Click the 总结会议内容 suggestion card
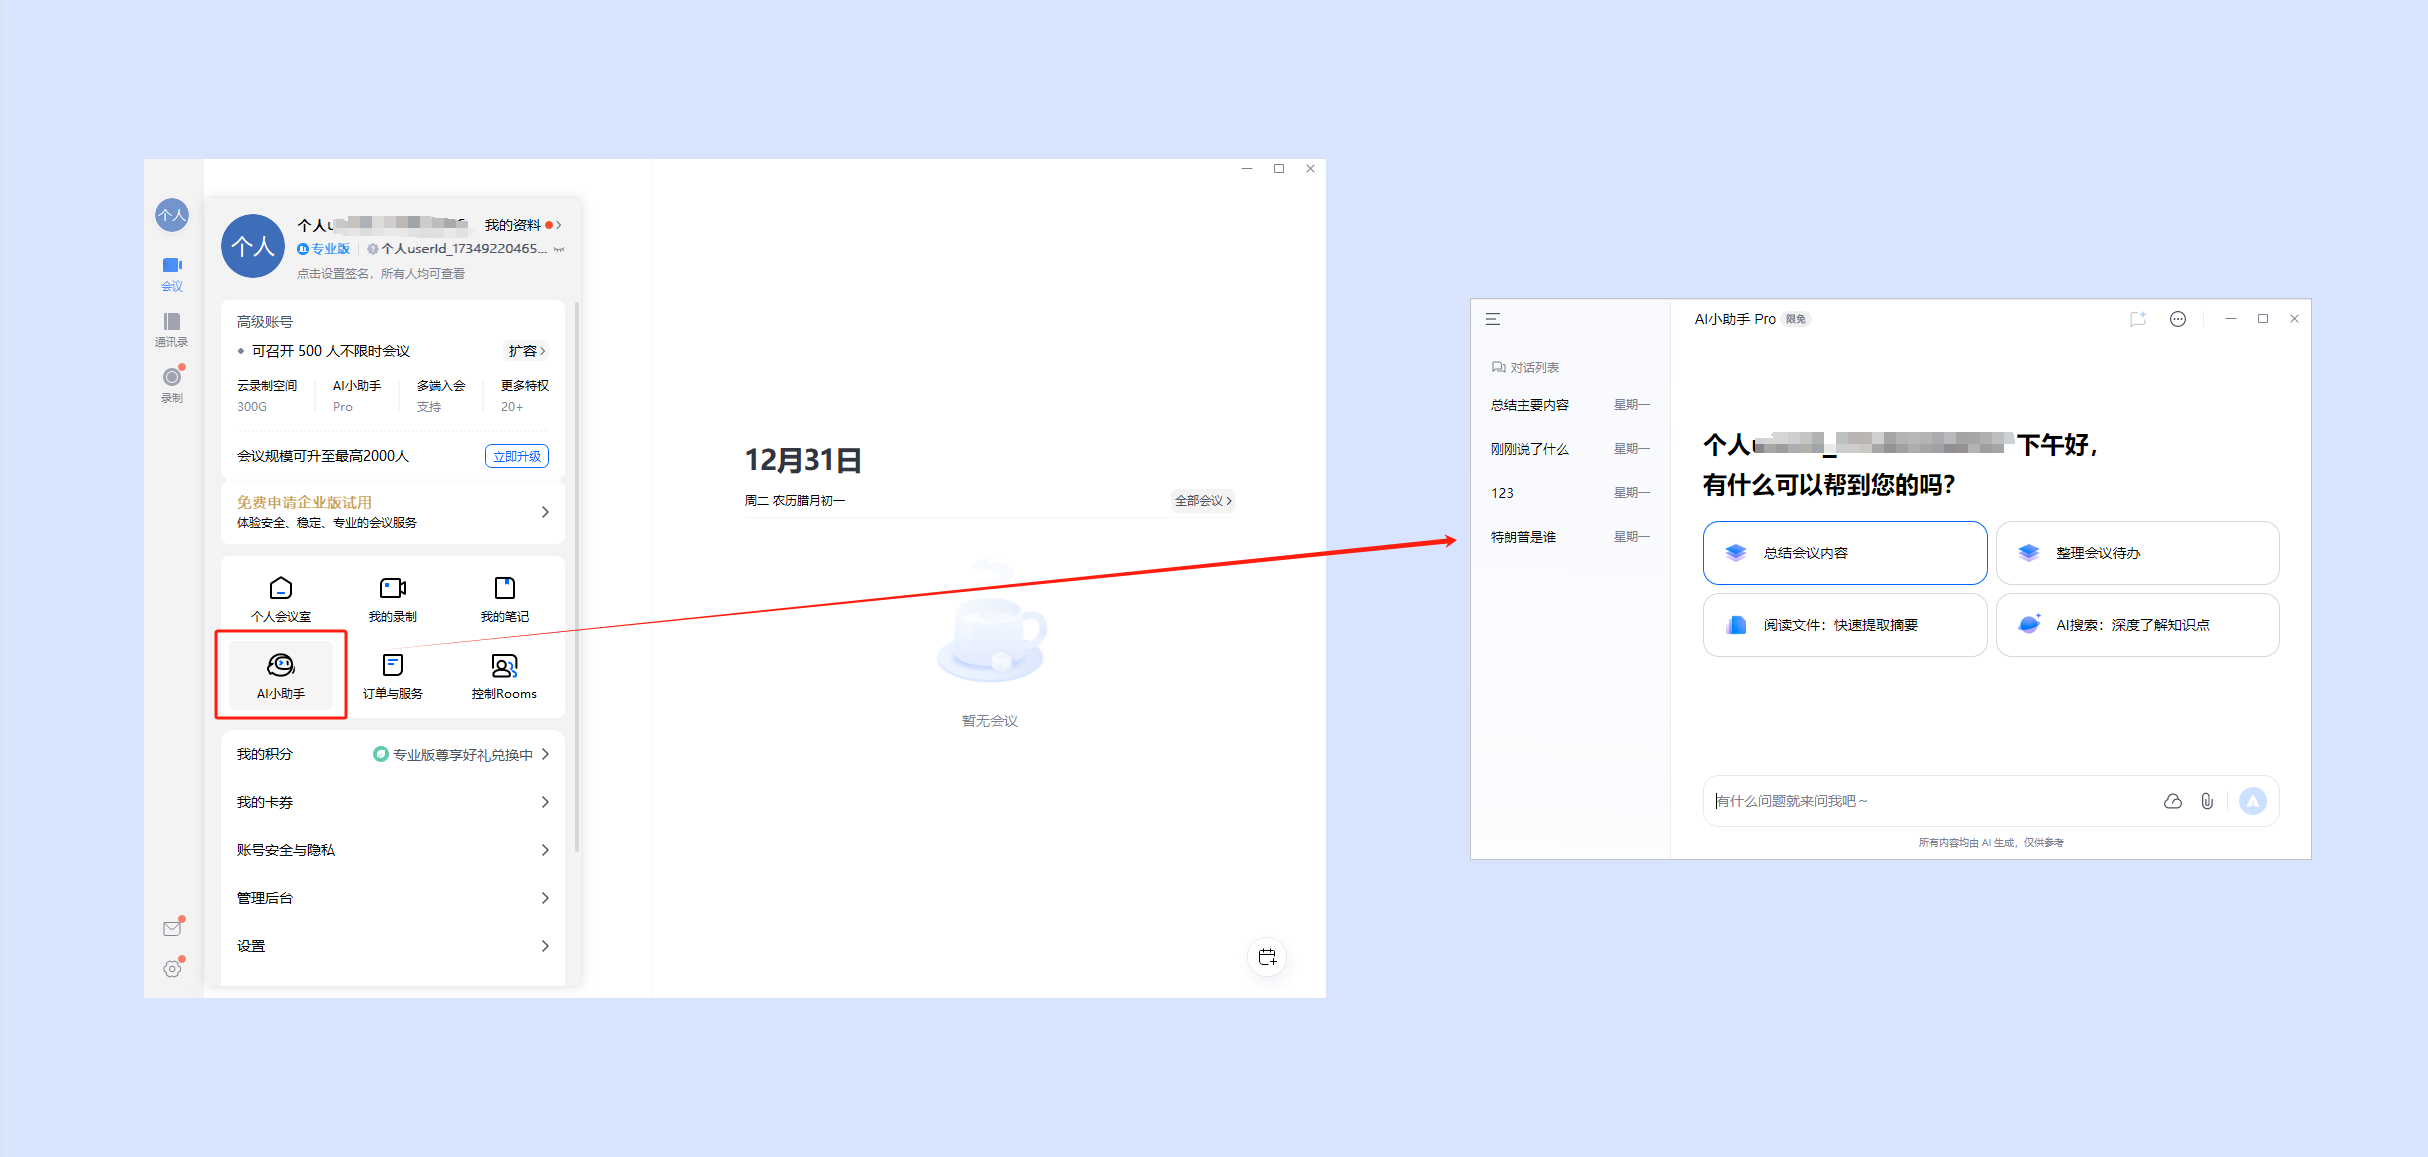Screen dimensions: 2428x1157 pos(1845,553)
